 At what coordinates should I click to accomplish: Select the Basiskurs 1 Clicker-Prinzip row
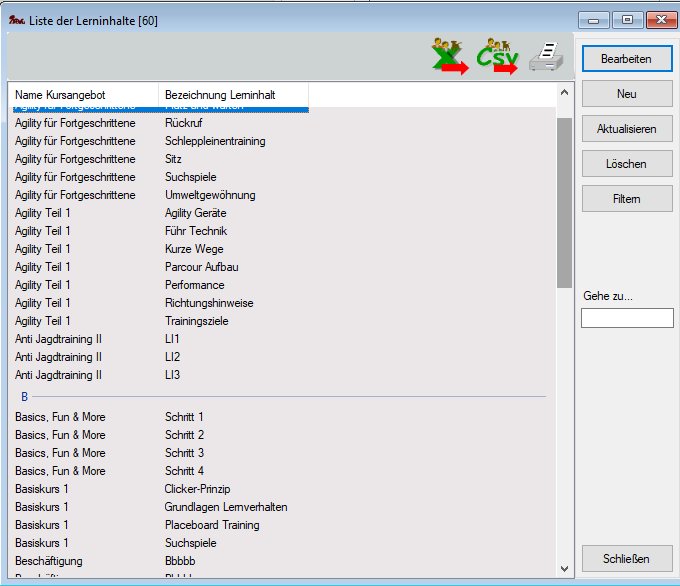(x=197, y=489)
